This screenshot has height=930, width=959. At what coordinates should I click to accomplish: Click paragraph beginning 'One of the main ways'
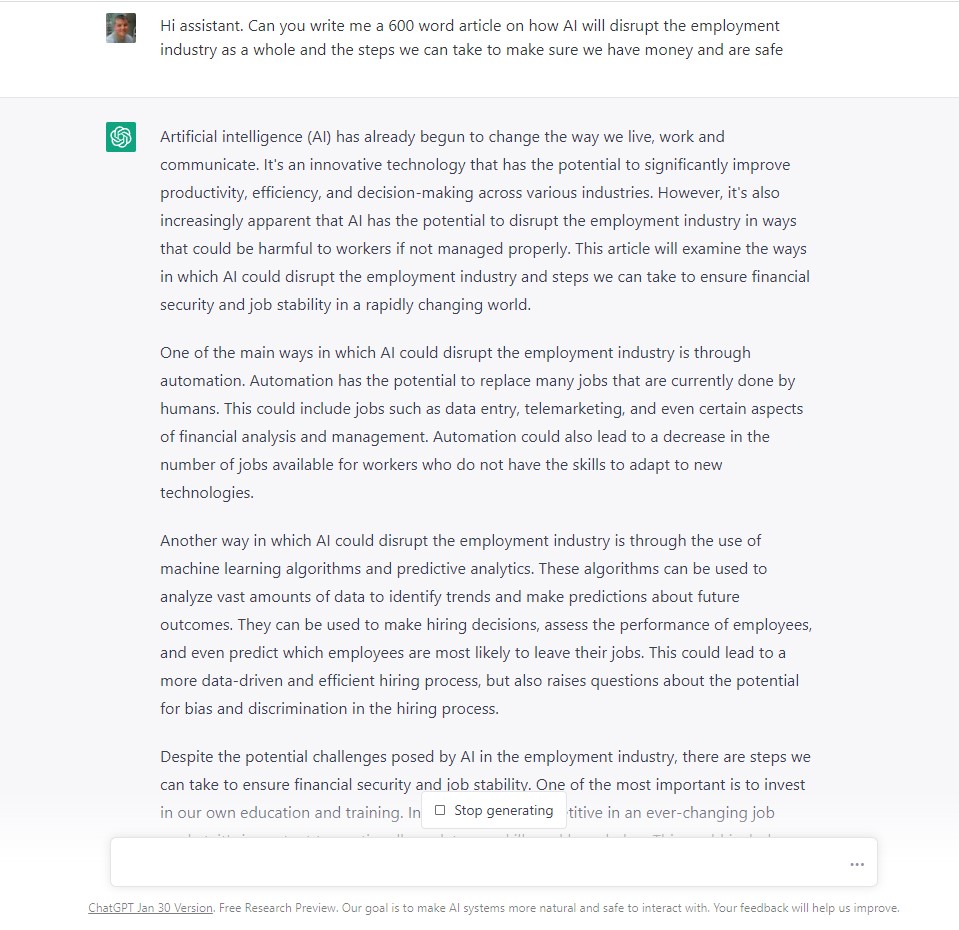(482, 423)
